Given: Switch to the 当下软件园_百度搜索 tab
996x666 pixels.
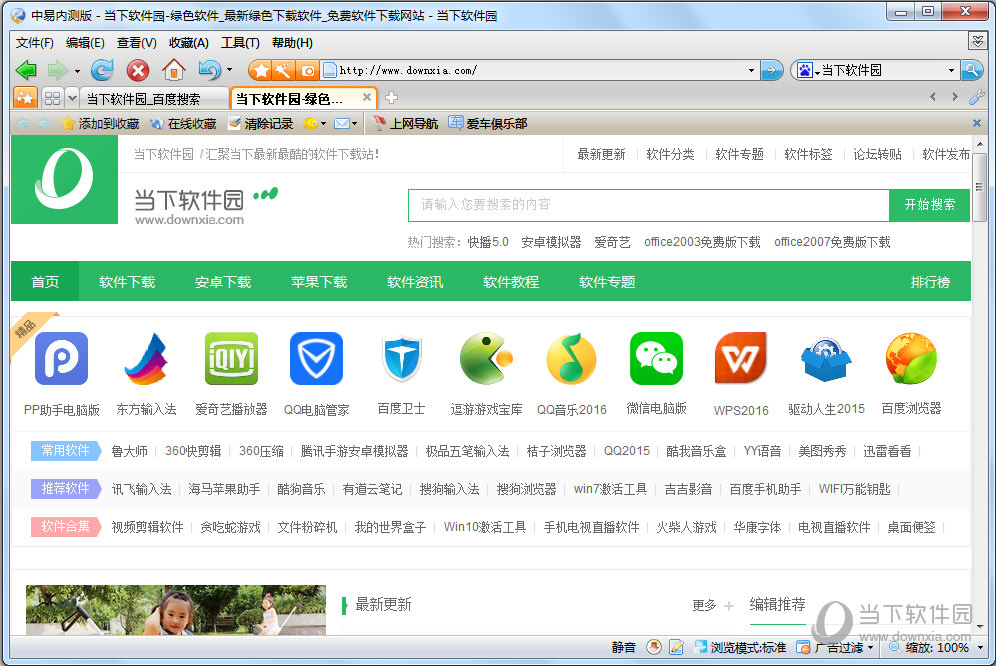Looking at the screenshot, I should click(156, 99).
